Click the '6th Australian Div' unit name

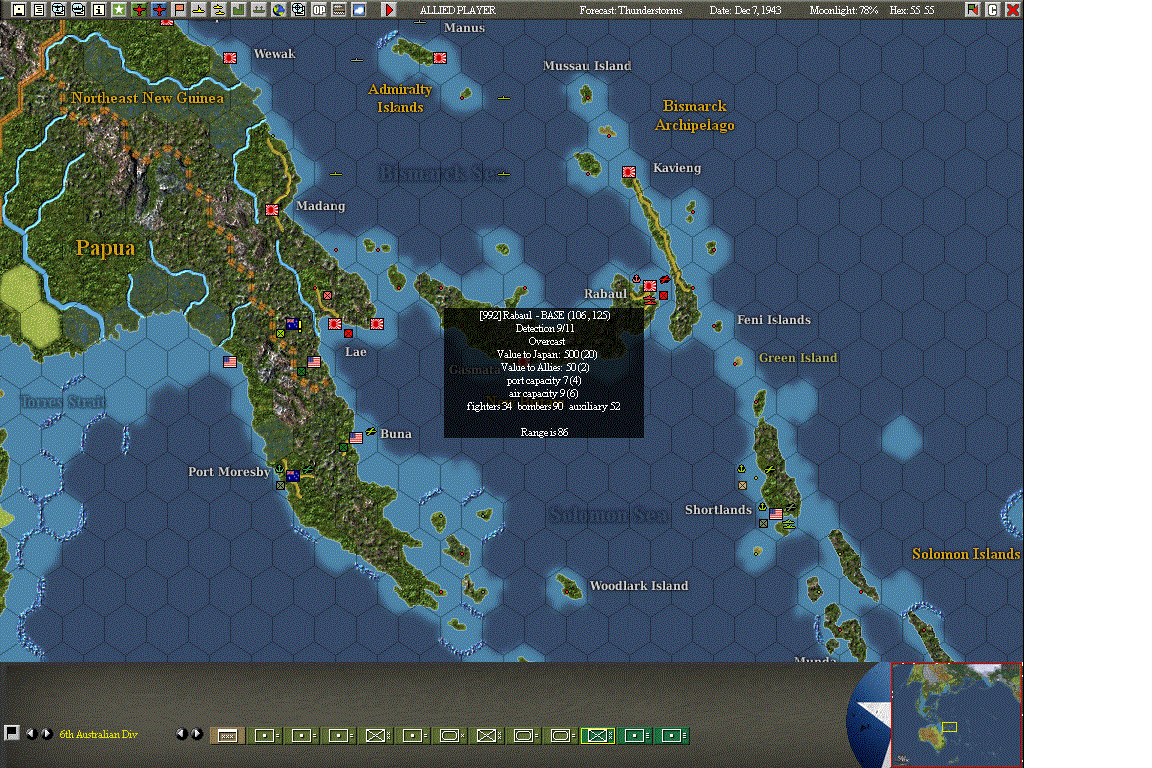[x=98, y=734]
